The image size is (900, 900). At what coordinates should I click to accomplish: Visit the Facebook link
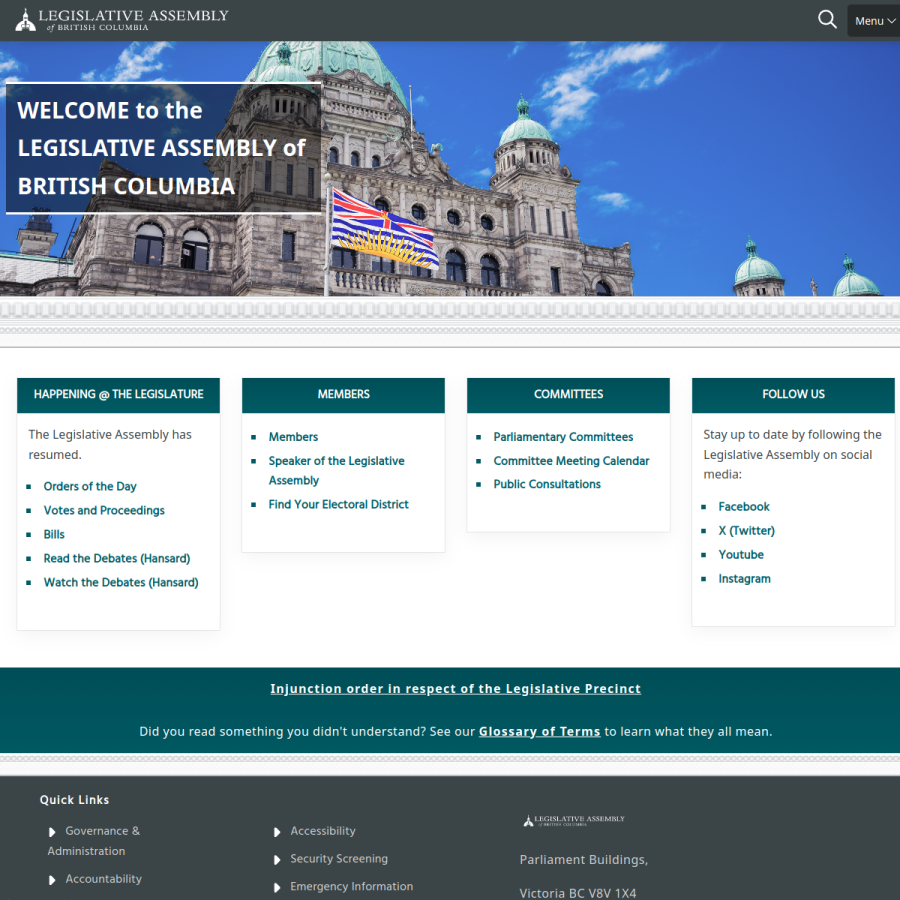pos(744,507)
